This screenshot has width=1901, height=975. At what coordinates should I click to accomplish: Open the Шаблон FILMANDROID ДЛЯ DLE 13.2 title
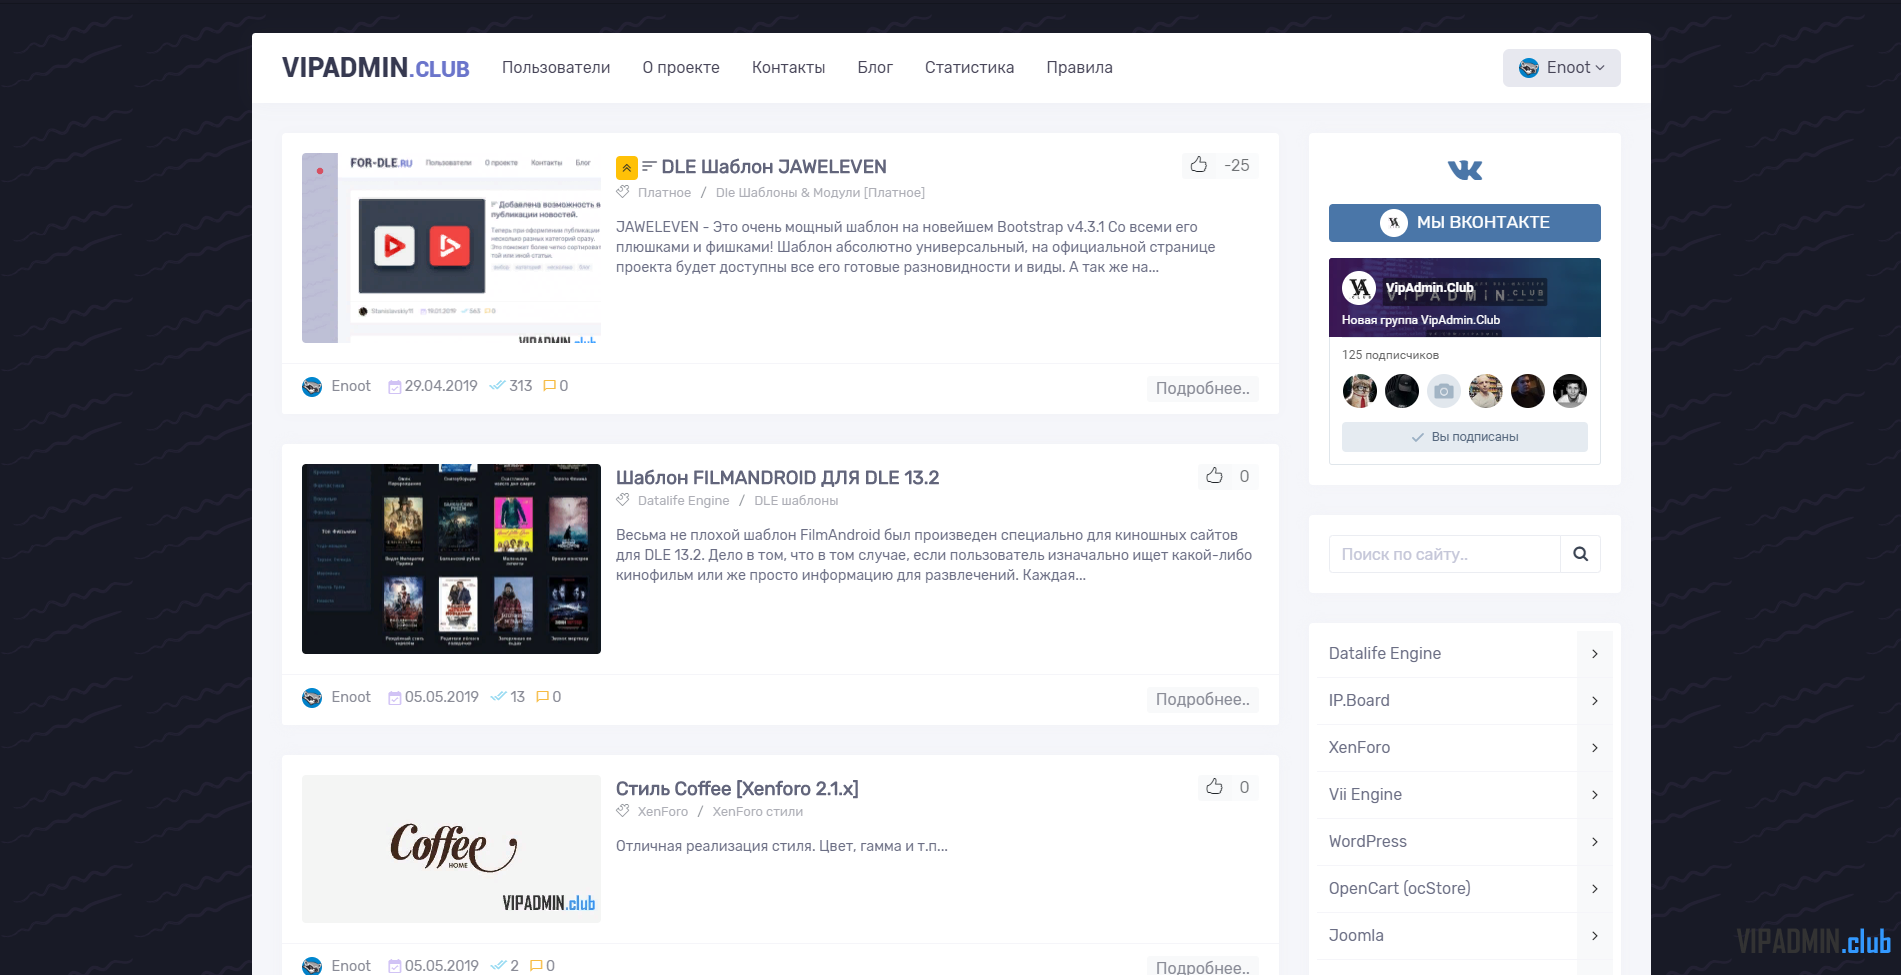(777, 478)
